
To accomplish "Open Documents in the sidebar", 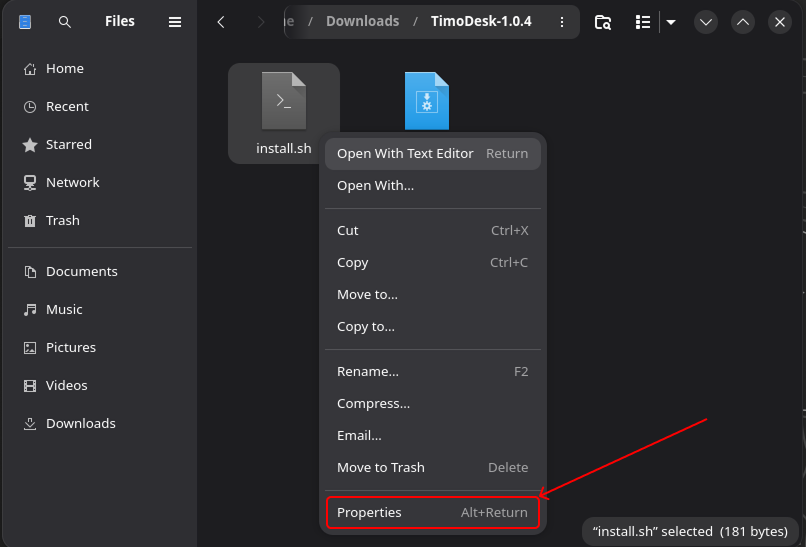I will (x=100, y=271).
